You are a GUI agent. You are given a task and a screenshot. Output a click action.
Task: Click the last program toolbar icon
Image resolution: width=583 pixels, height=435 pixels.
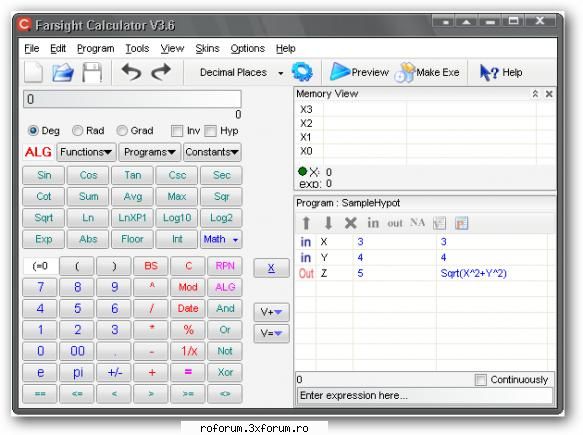point(461,223)
